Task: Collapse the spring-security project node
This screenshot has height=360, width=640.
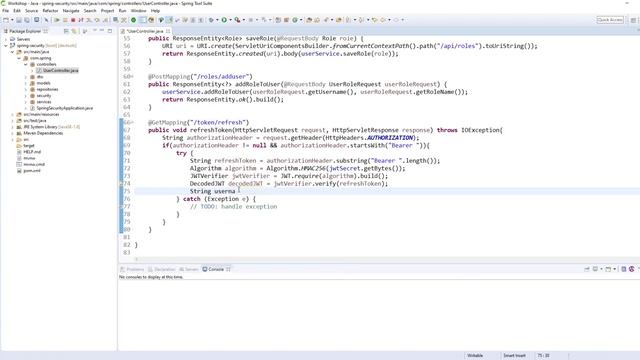Action: point(6,46)
